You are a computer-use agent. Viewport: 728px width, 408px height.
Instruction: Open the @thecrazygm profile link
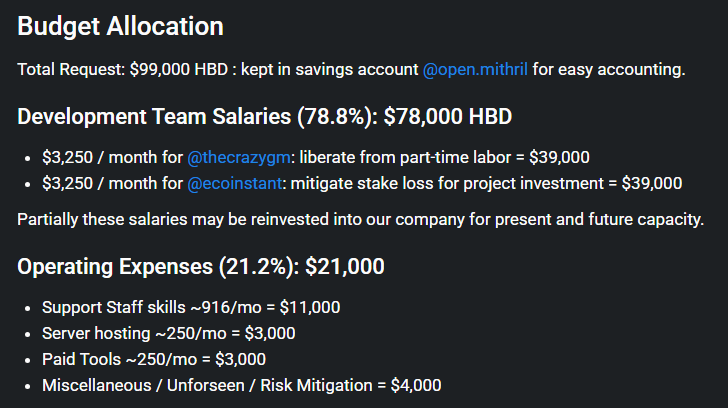coord(239,157)
